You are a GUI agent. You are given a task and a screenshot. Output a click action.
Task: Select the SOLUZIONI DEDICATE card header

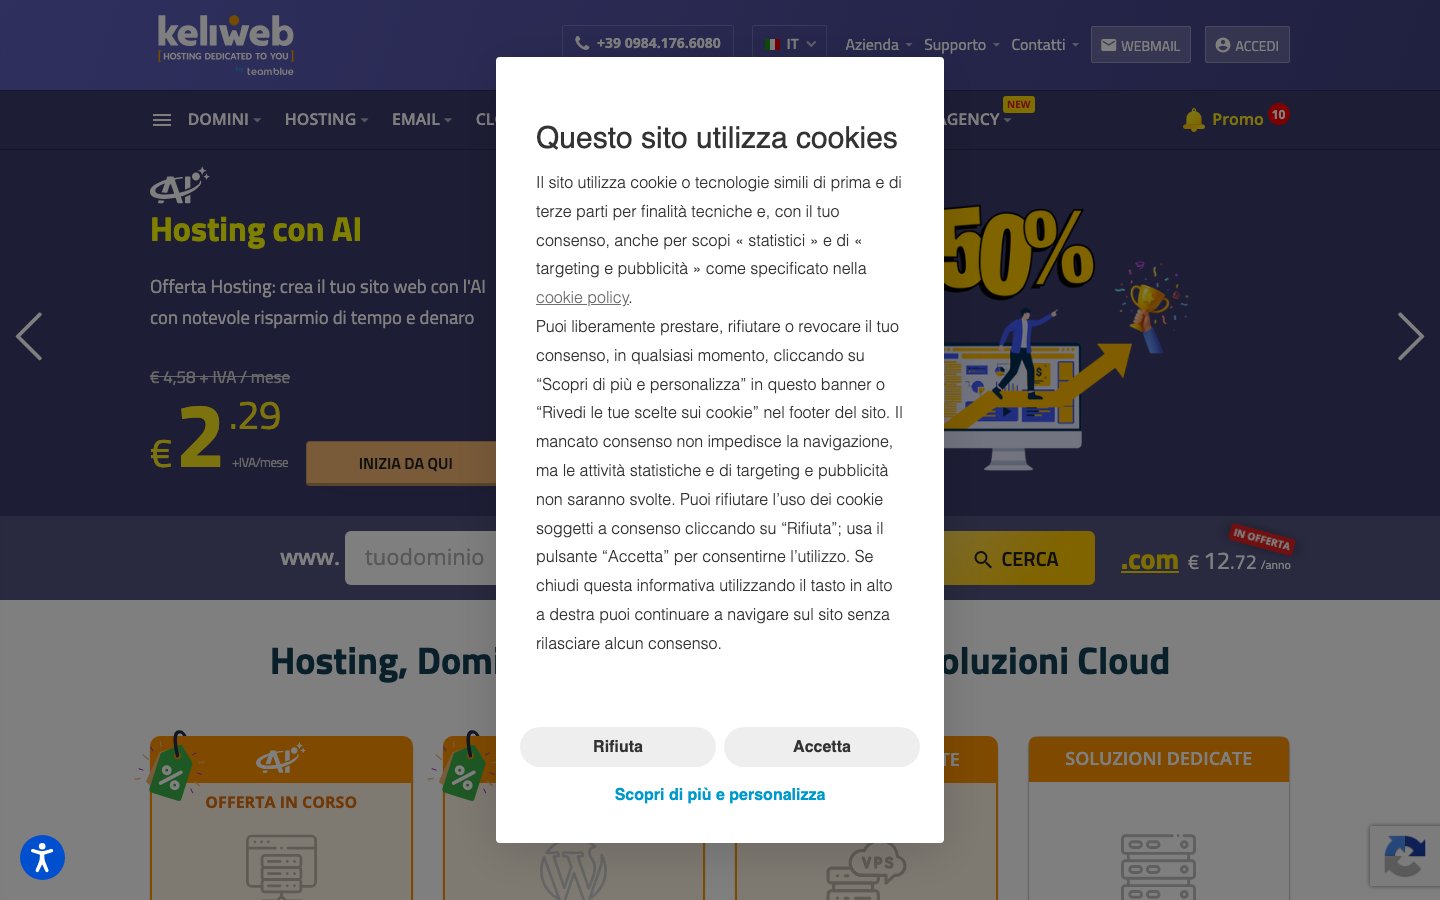(1158, 759)
